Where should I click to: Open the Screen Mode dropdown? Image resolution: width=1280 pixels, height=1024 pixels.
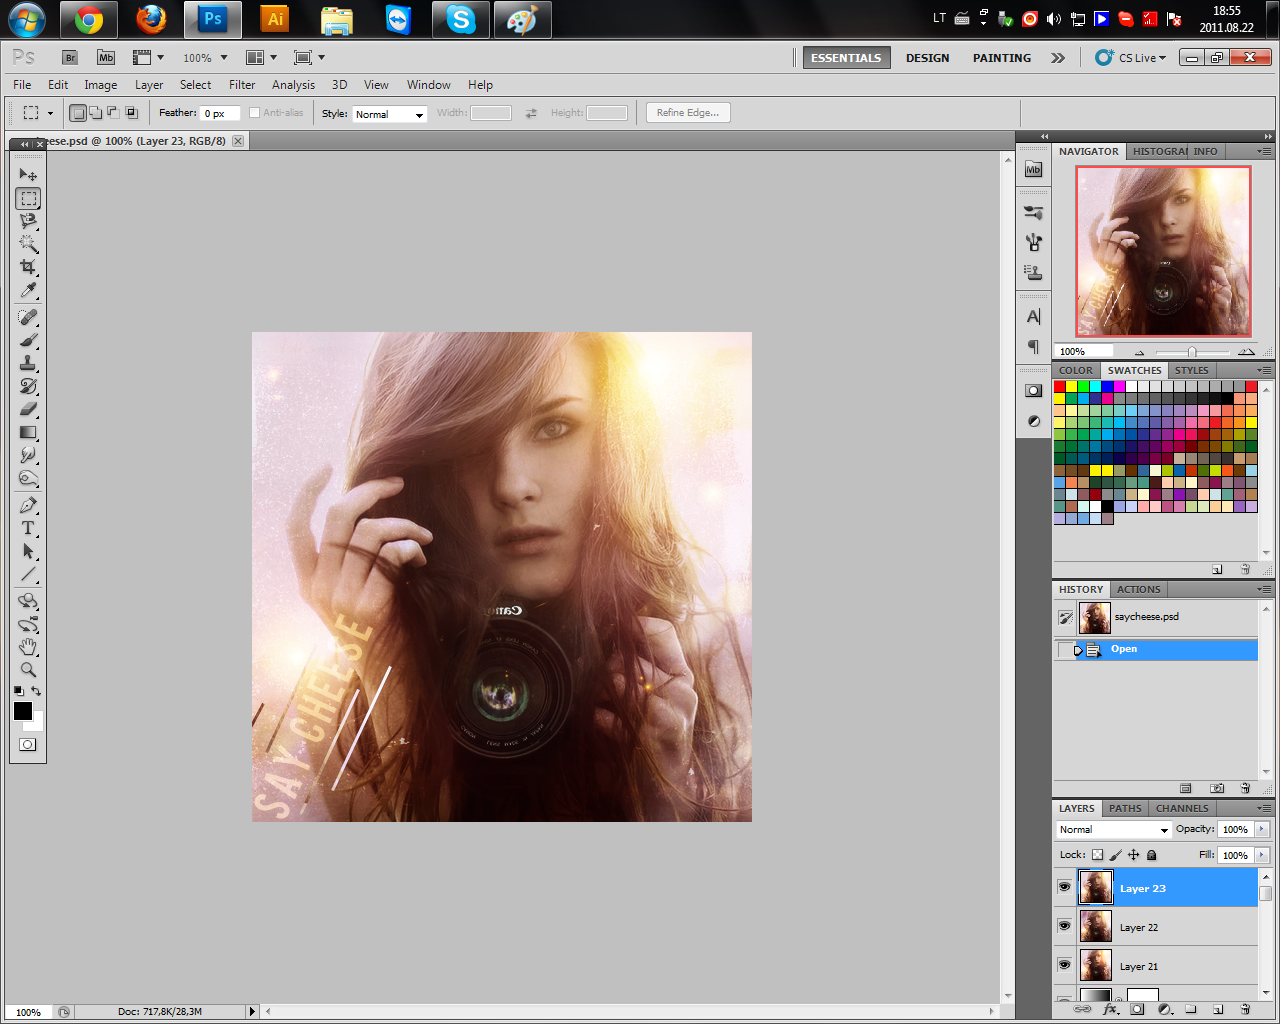(x=310, y=58)
